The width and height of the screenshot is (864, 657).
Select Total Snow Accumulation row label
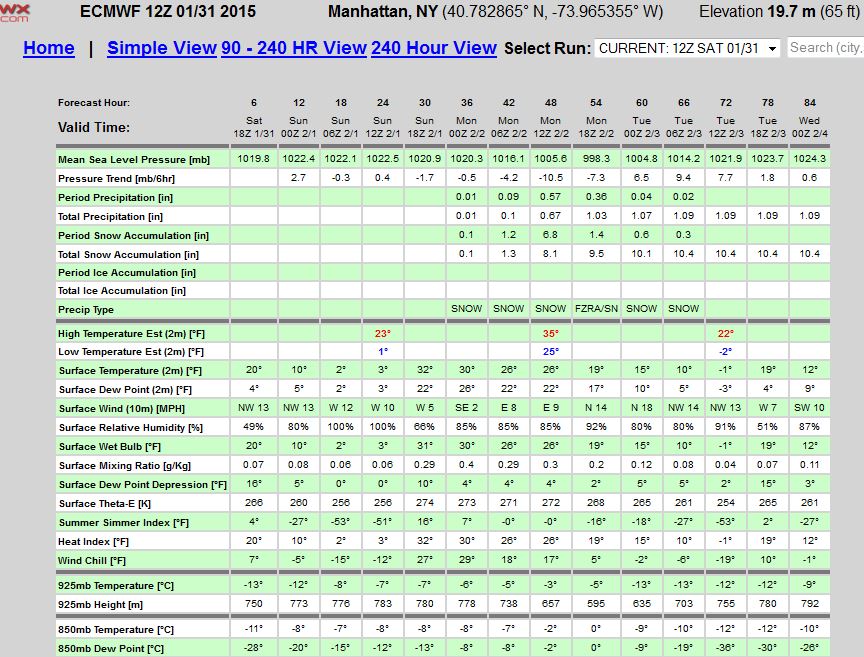(128, 255)
